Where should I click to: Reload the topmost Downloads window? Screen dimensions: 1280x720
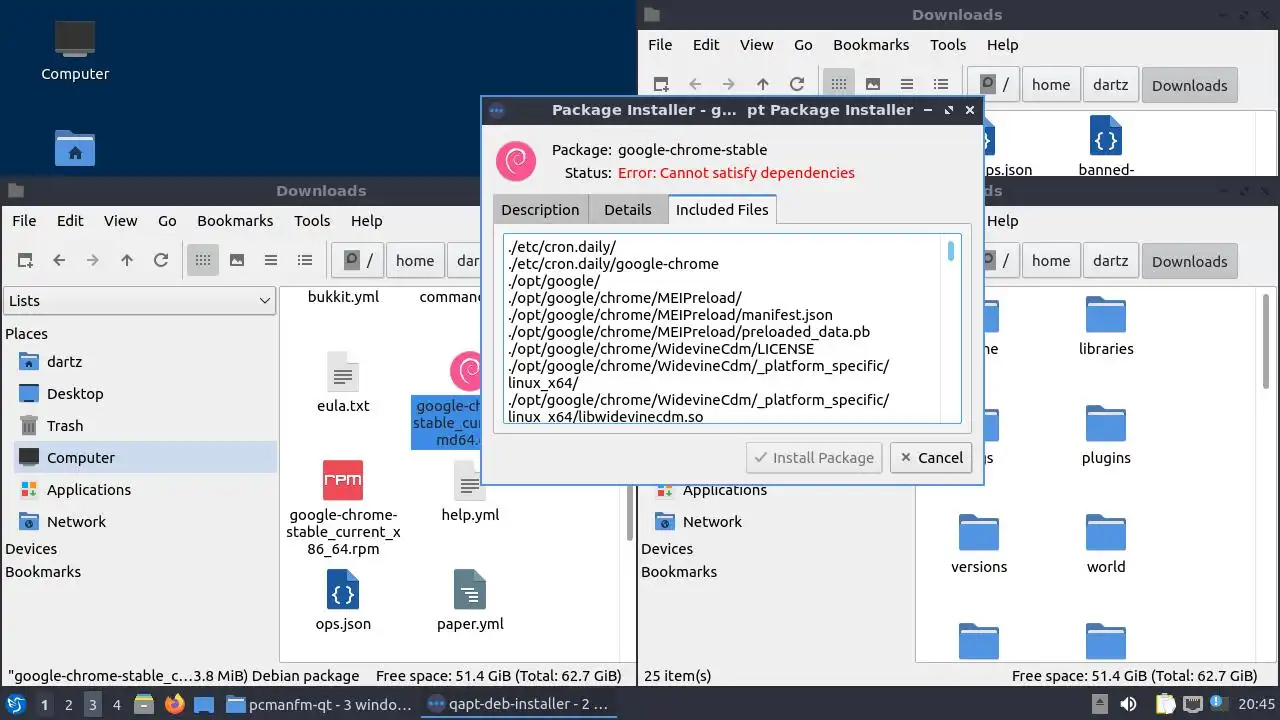tap(797, 85)
